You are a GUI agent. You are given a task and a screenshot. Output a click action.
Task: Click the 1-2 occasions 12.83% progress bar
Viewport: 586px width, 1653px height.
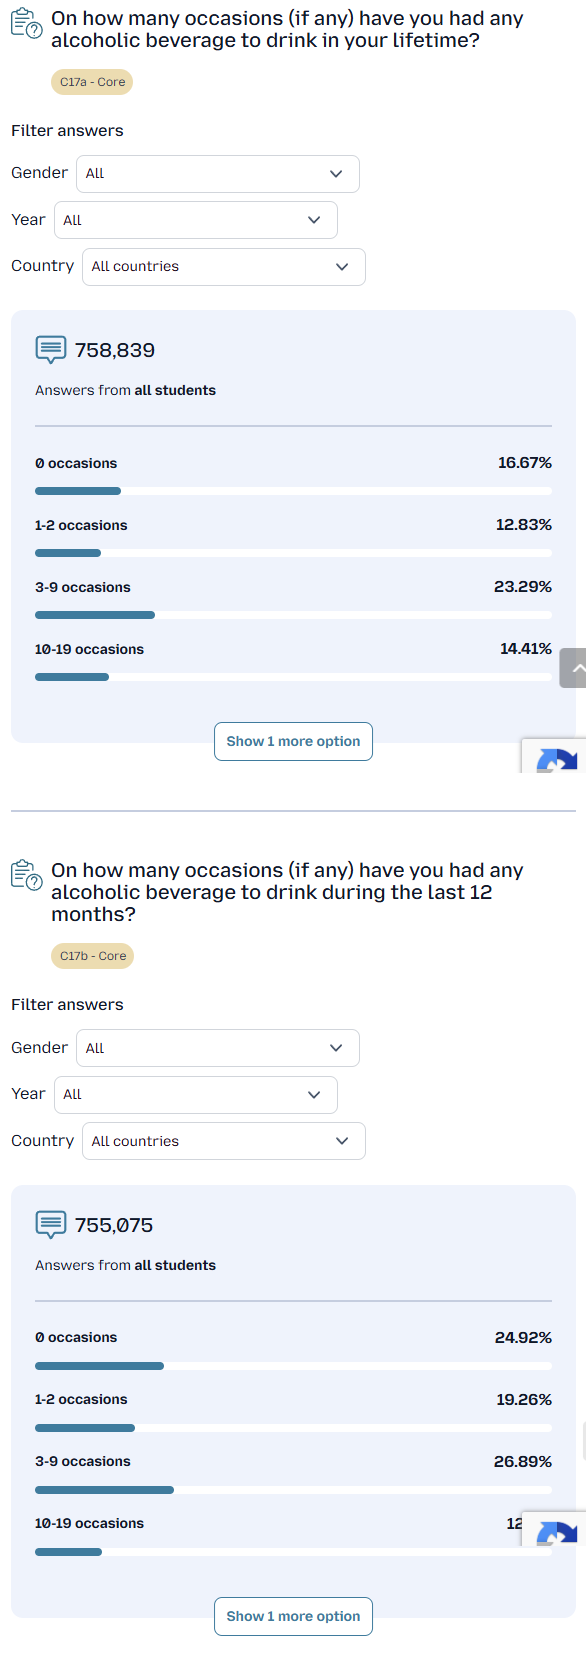point(293,553)
